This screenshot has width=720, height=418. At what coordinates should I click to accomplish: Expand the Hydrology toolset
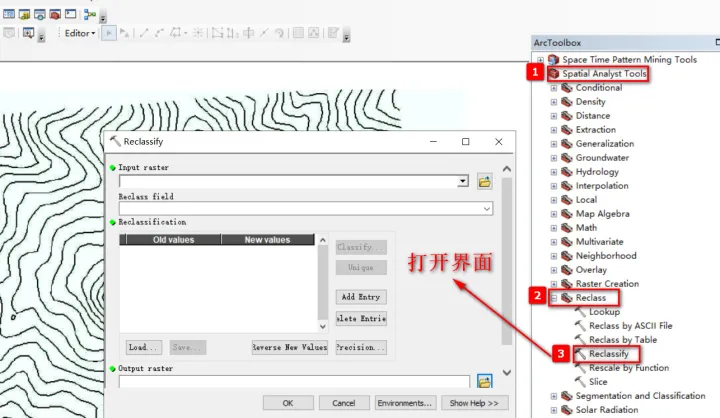point(554,172)
